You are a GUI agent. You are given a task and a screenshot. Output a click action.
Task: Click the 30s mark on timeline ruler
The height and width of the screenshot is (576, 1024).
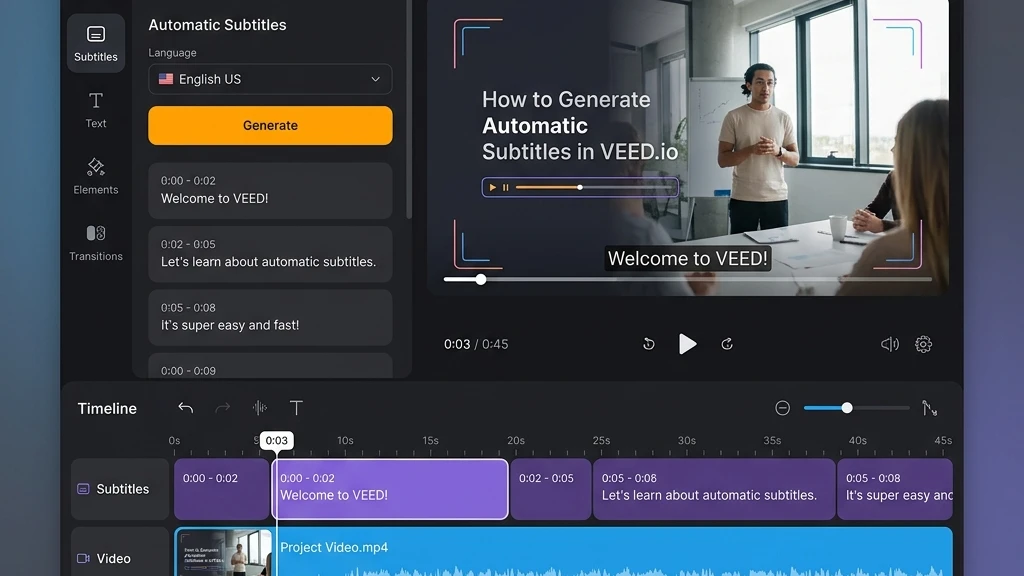tap(686, 441)
